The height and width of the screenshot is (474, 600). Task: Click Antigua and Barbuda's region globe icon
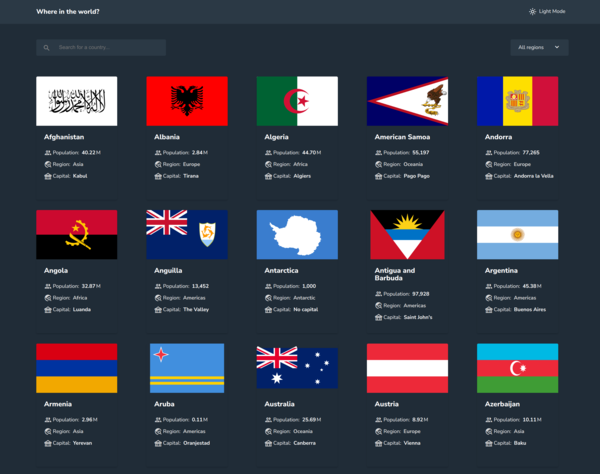[378, 306]
